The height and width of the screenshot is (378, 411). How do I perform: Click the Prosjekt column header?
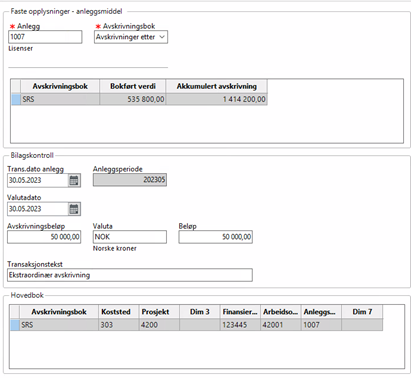pyautogui.click(x=159, y=312)
